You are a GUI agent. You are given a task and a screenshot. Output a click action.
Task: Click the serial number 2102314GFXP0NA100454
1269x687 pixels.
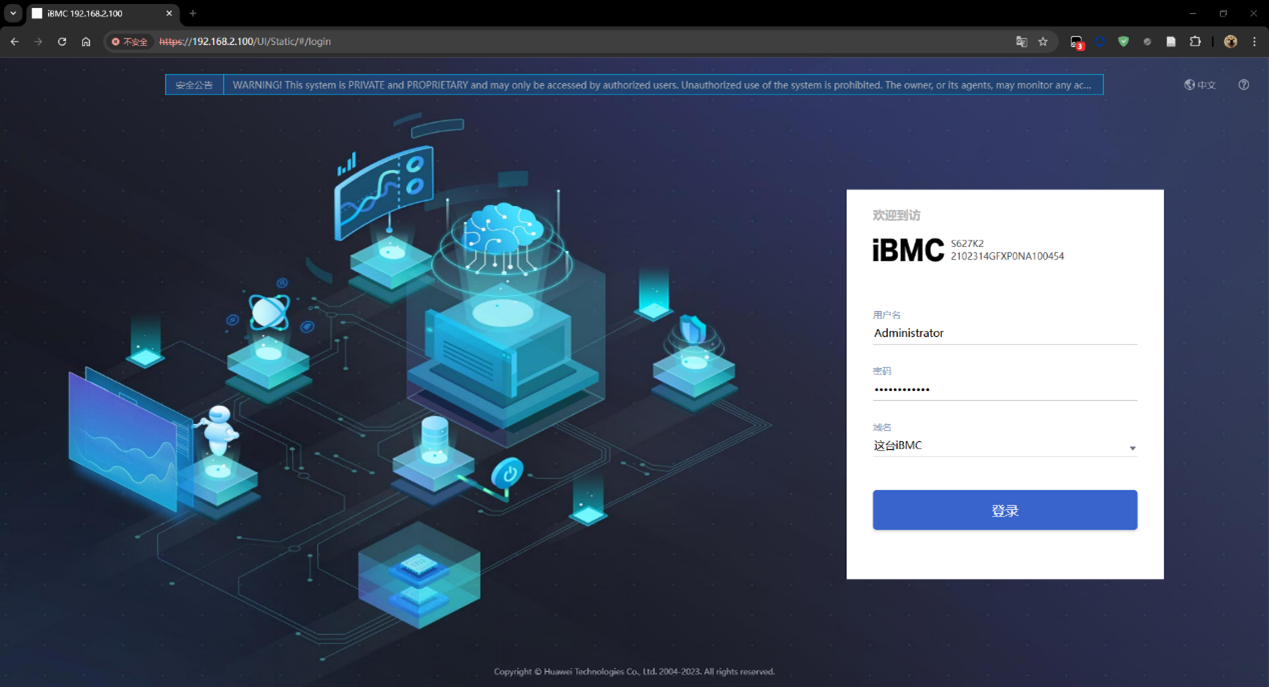[x=1007, y=256]
